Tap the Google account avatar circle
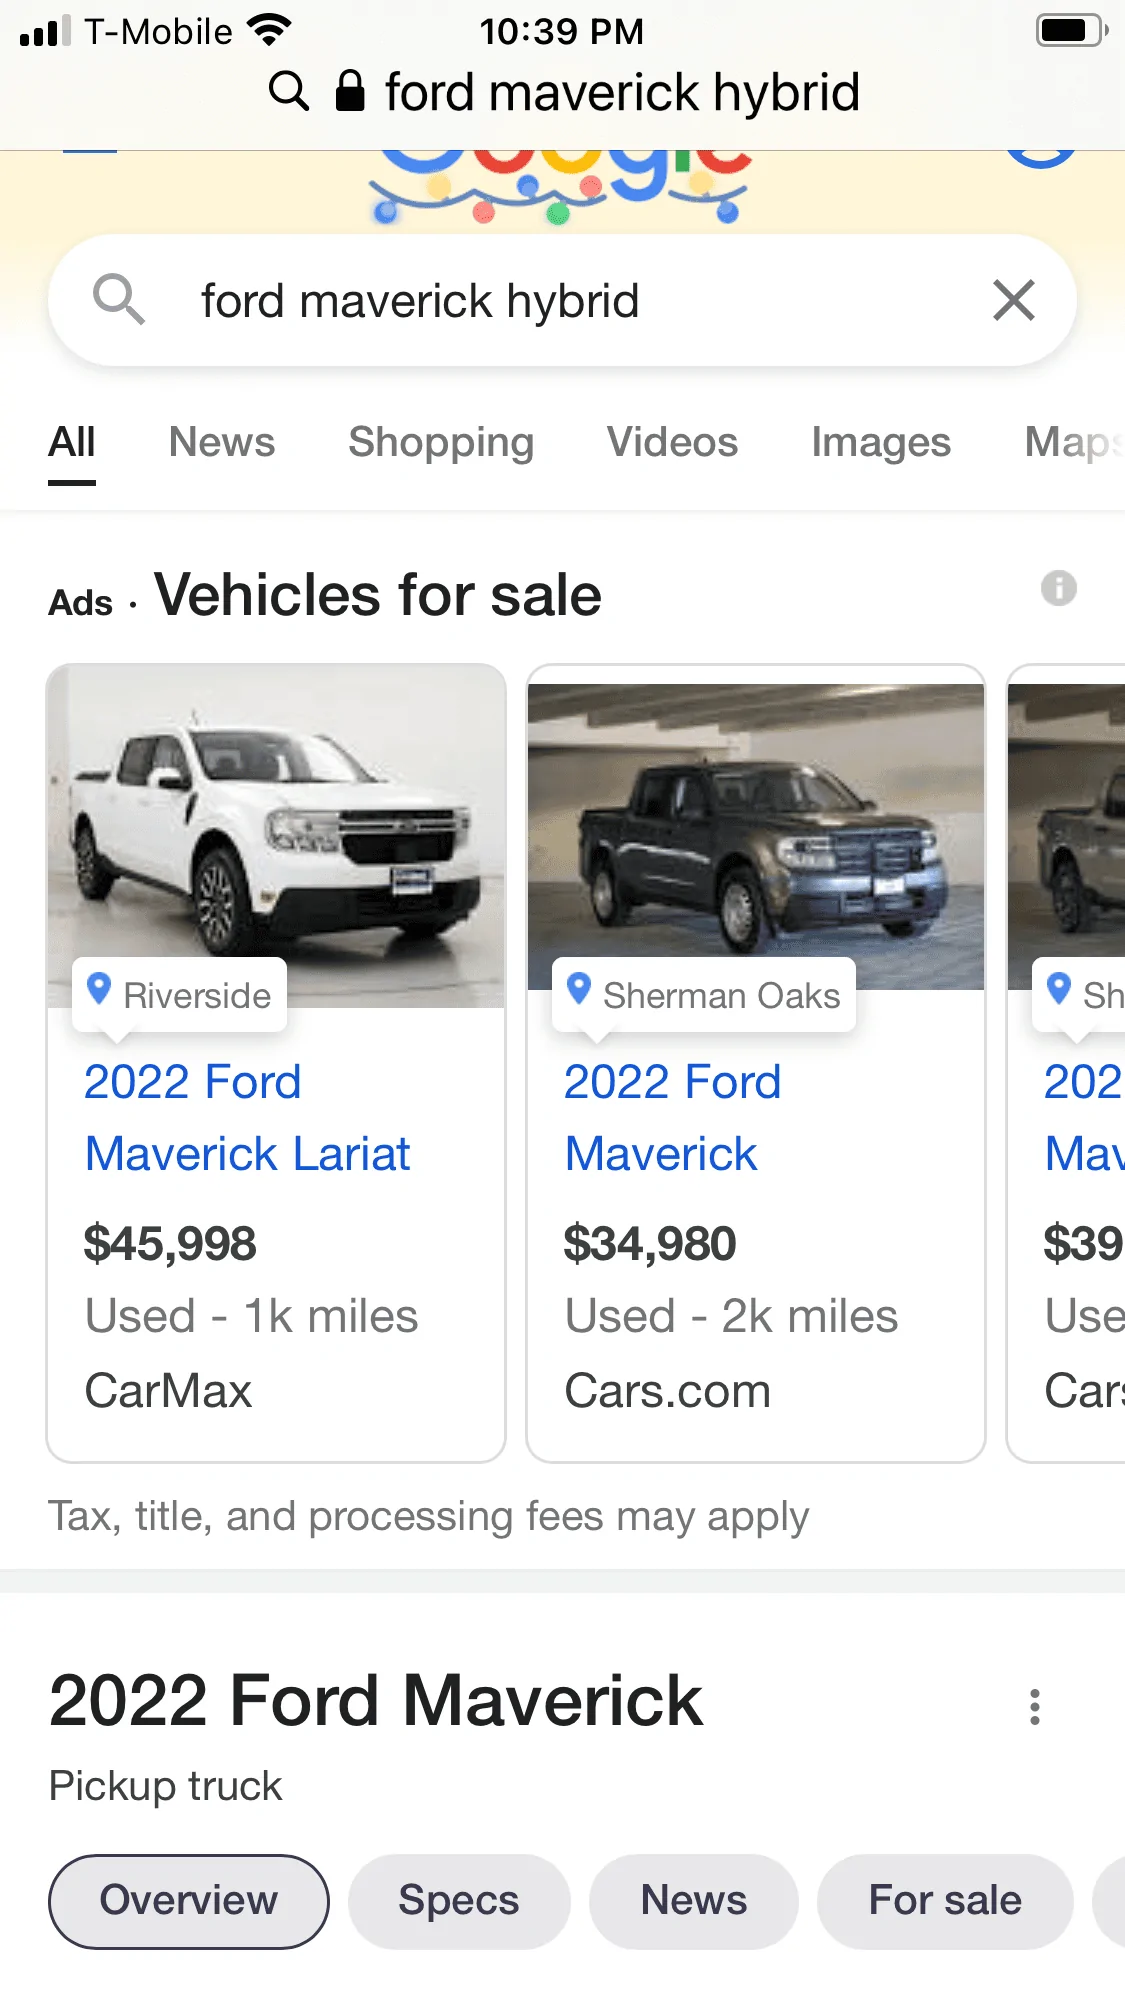 point(1041,158)
